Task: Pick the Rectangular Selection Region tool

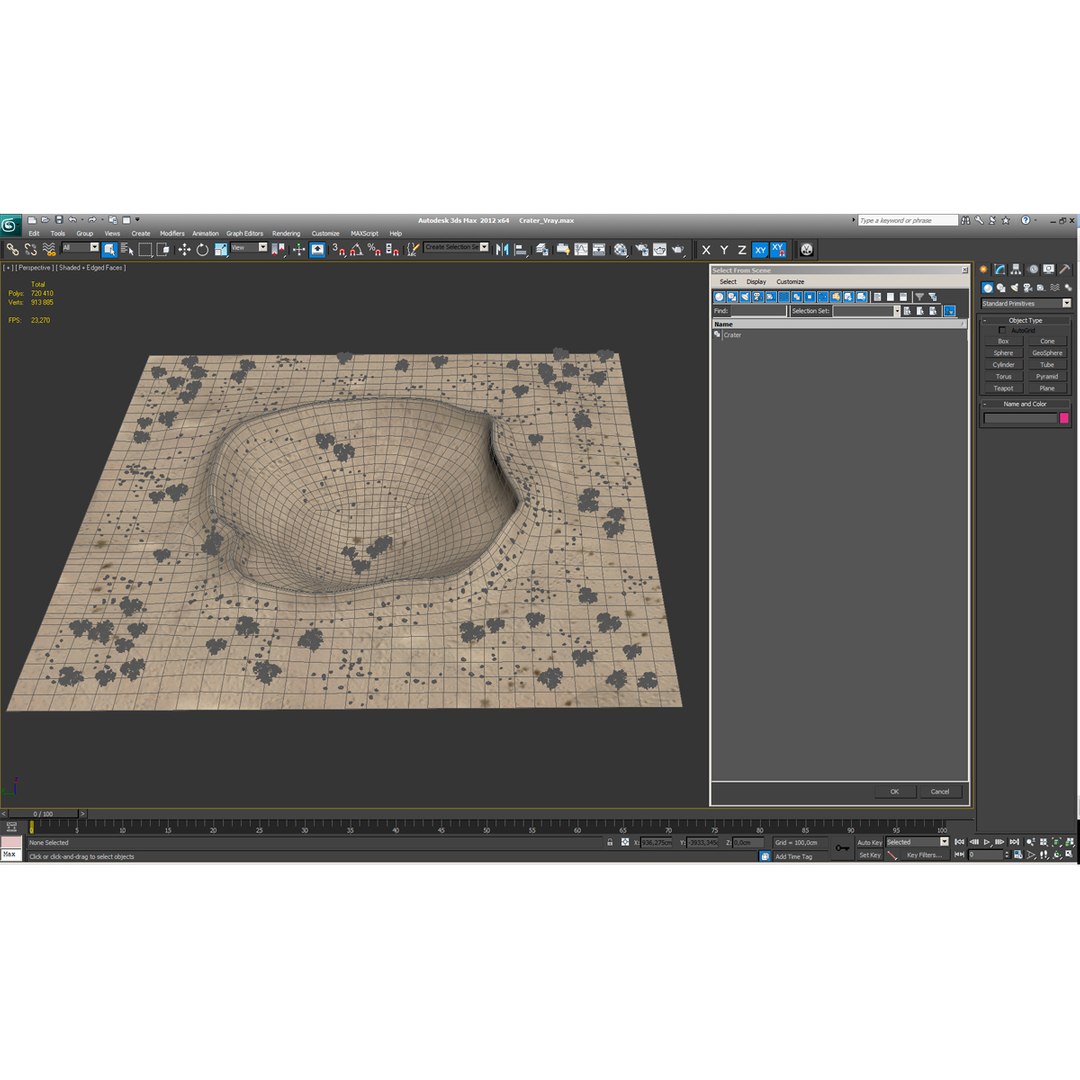Action: coord(145,249)
